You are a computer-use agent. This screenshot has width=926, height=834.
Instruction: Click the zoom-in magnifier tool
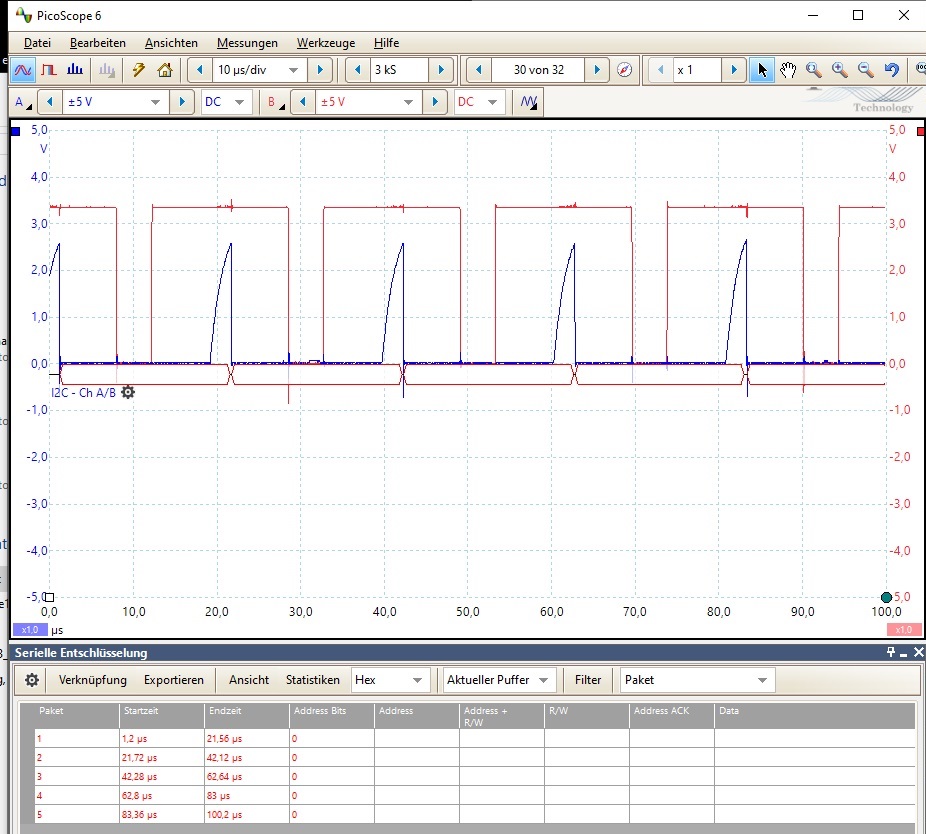tap(840, 70)
